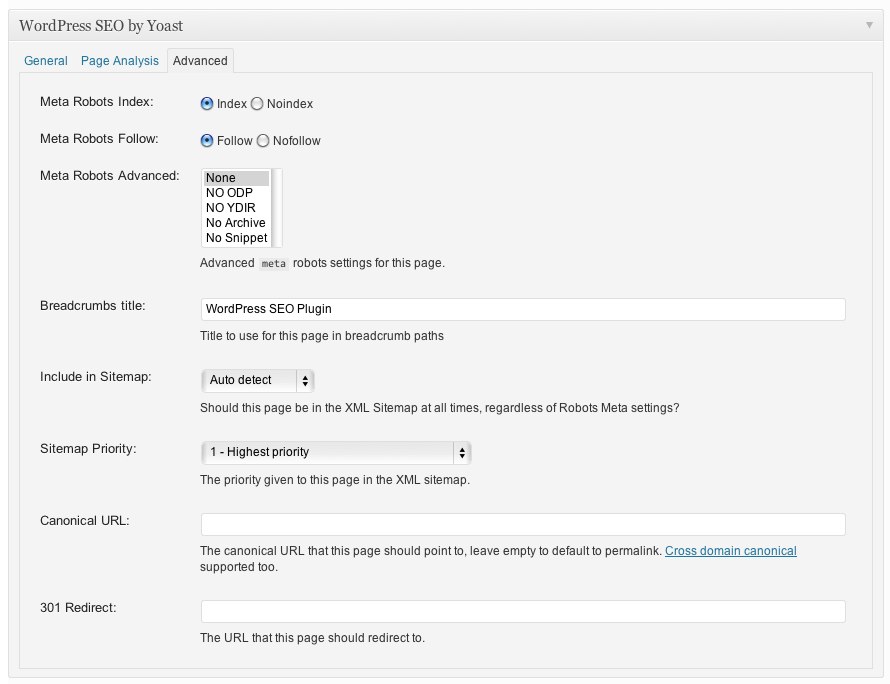Select No Snippet list option

pyautogui.click(x=236, y=238)
